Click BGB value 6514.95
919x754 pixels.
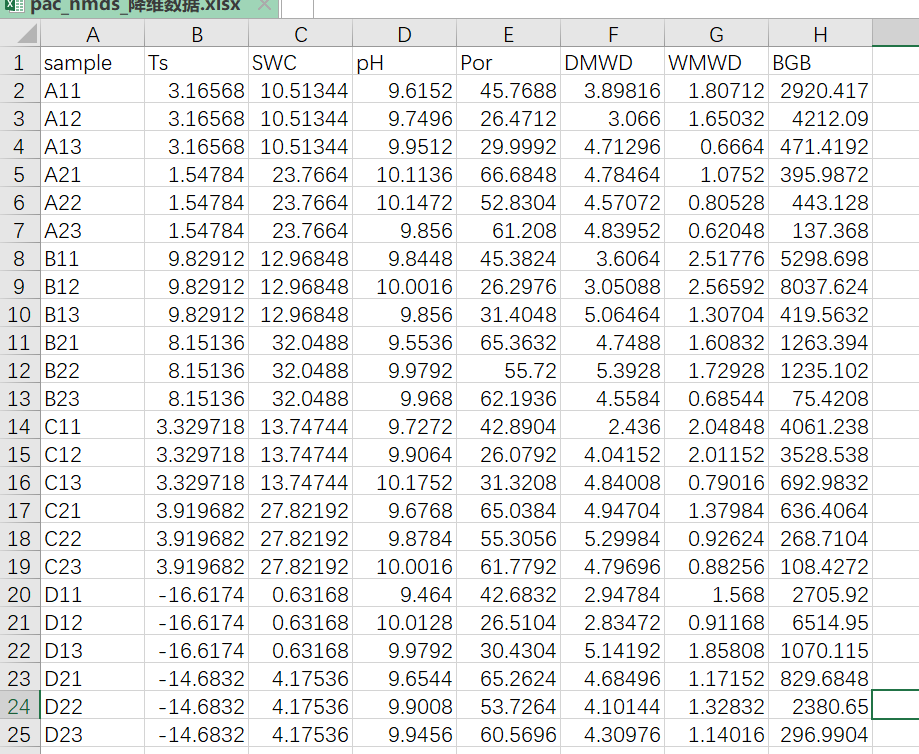tap(820, 622)
